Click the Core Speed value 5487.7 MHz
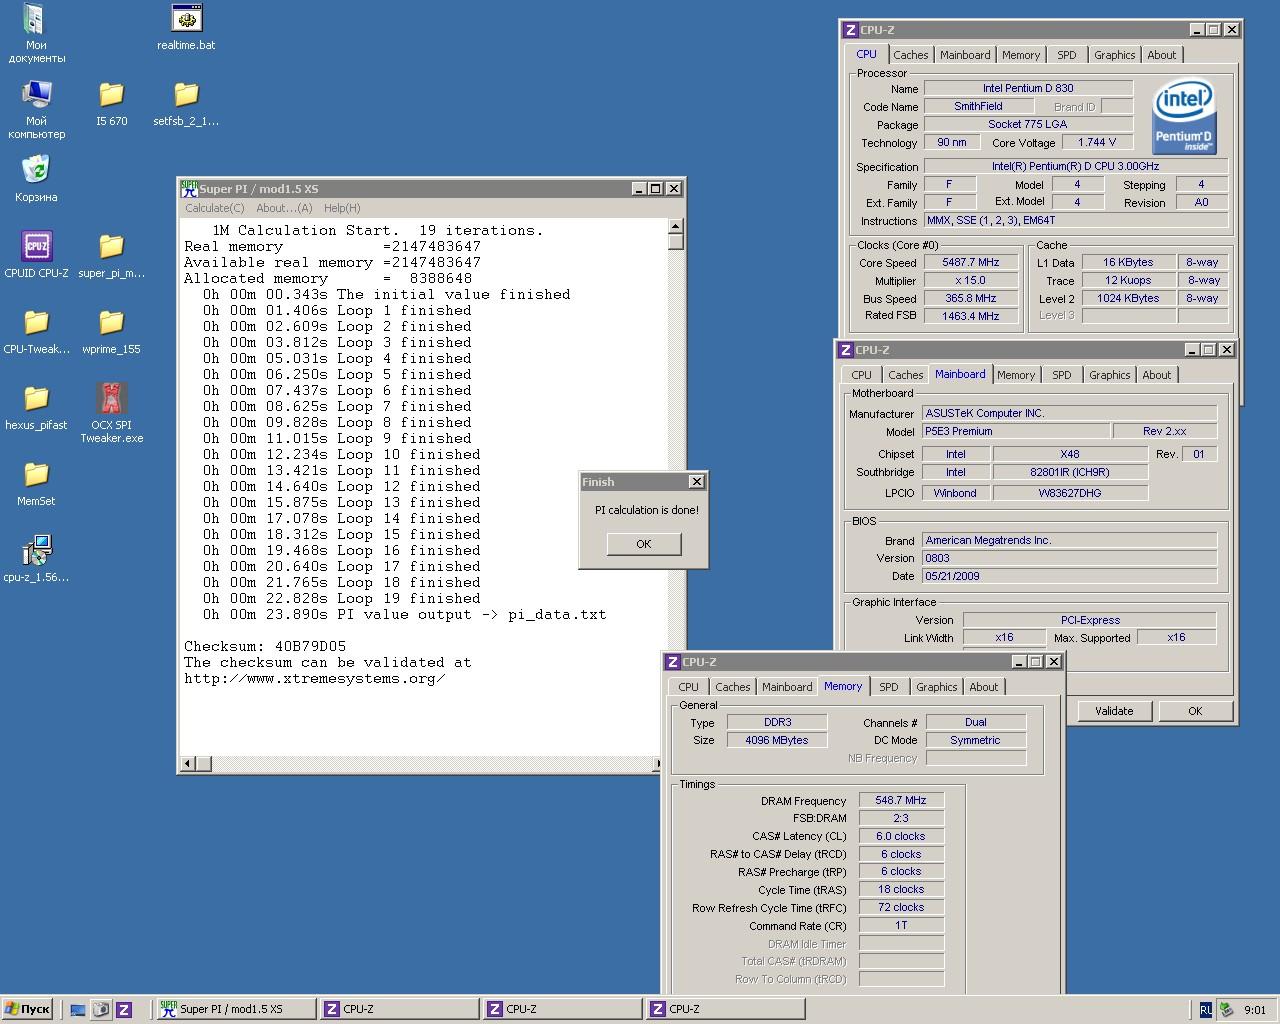The height and width of the screenshot is (1024, 1280). coord(971,263)
